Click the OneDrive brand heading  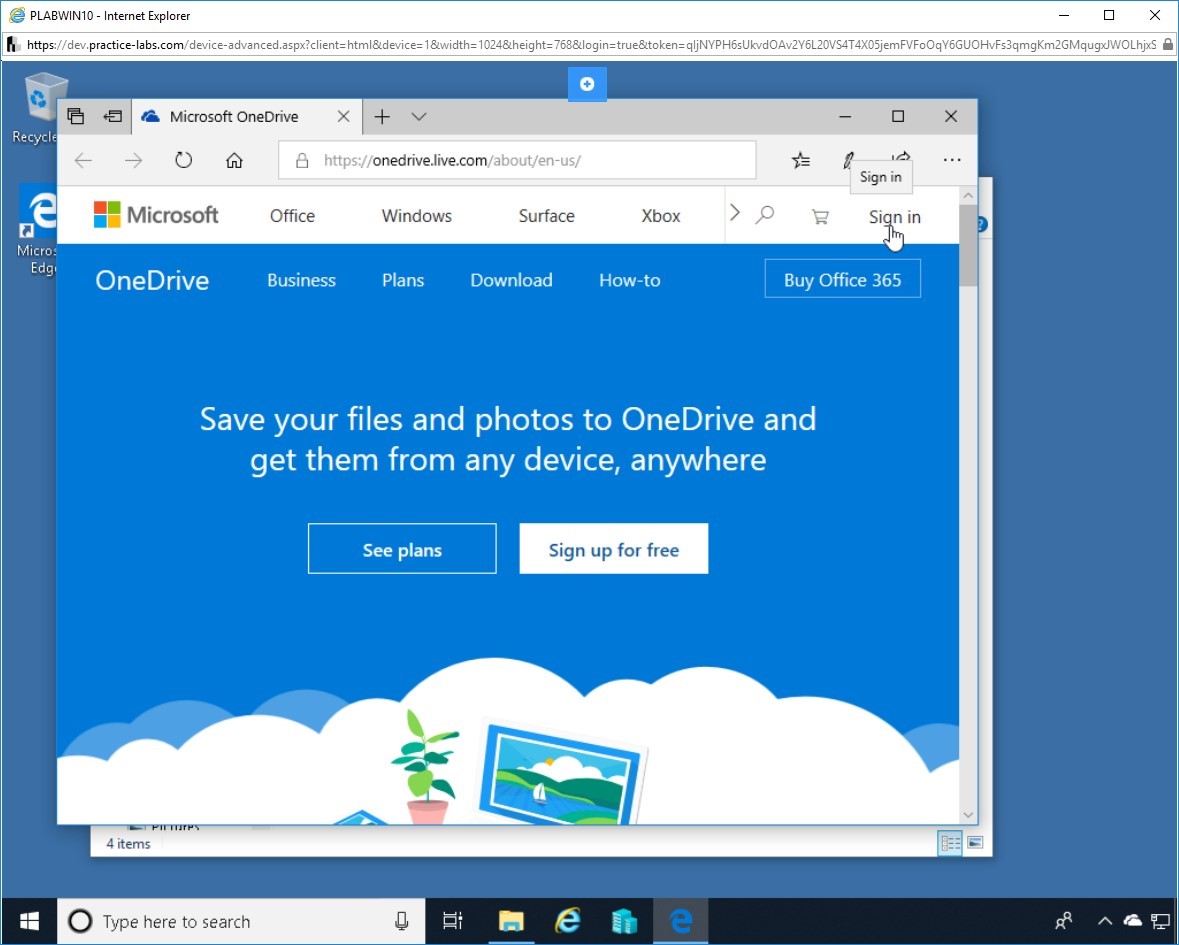[152, 280]
